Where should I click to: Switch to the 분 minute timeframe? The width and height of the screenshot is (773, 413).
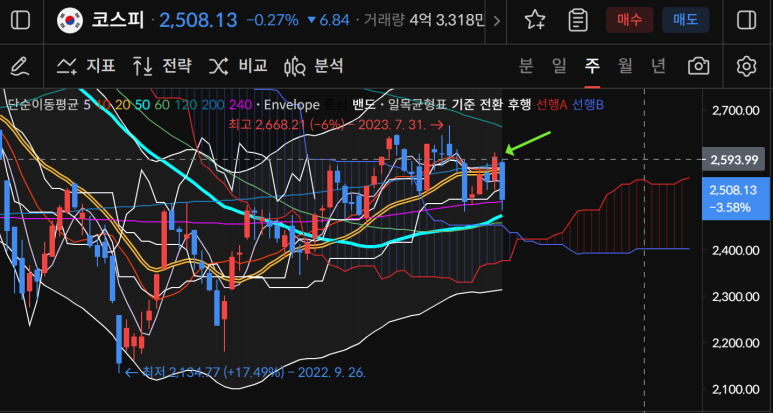tap(527, 66)
